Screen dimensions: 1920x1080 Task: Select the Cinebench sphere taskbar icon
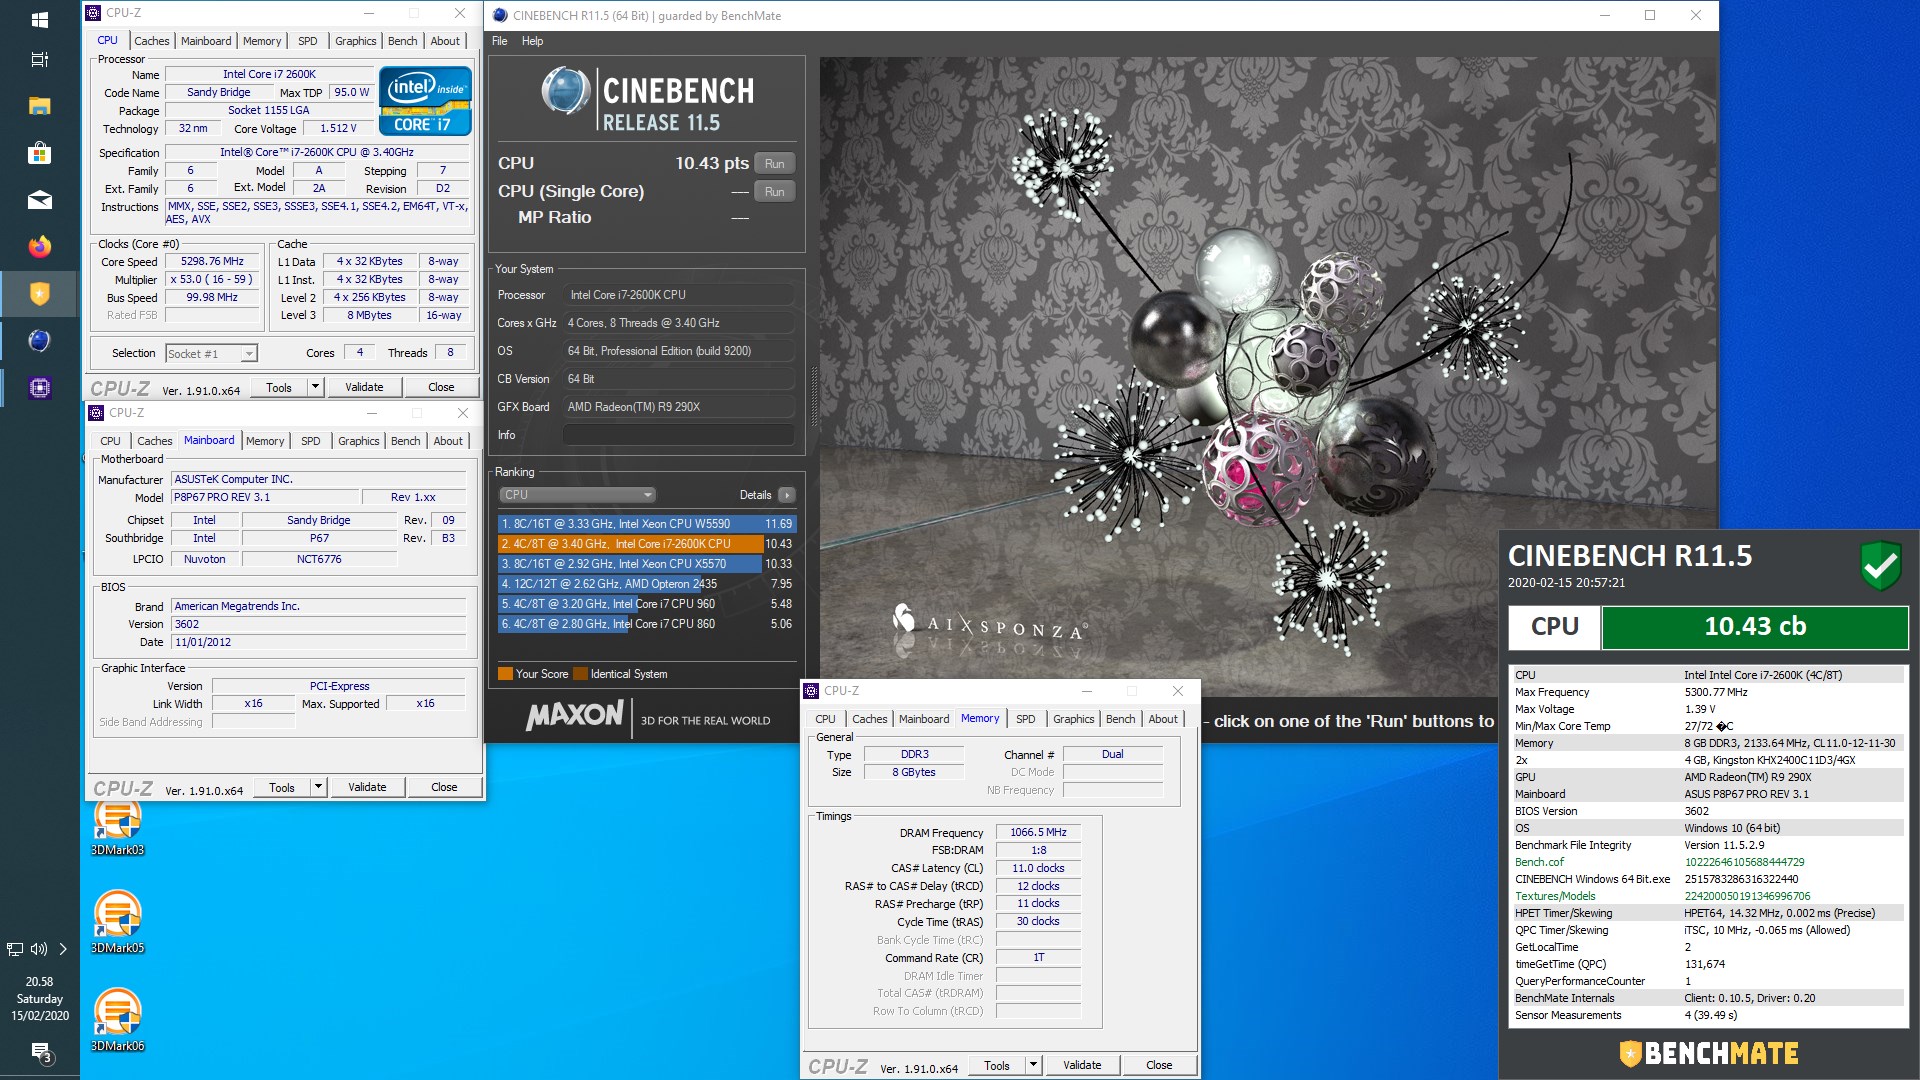[x=40, y=341]
